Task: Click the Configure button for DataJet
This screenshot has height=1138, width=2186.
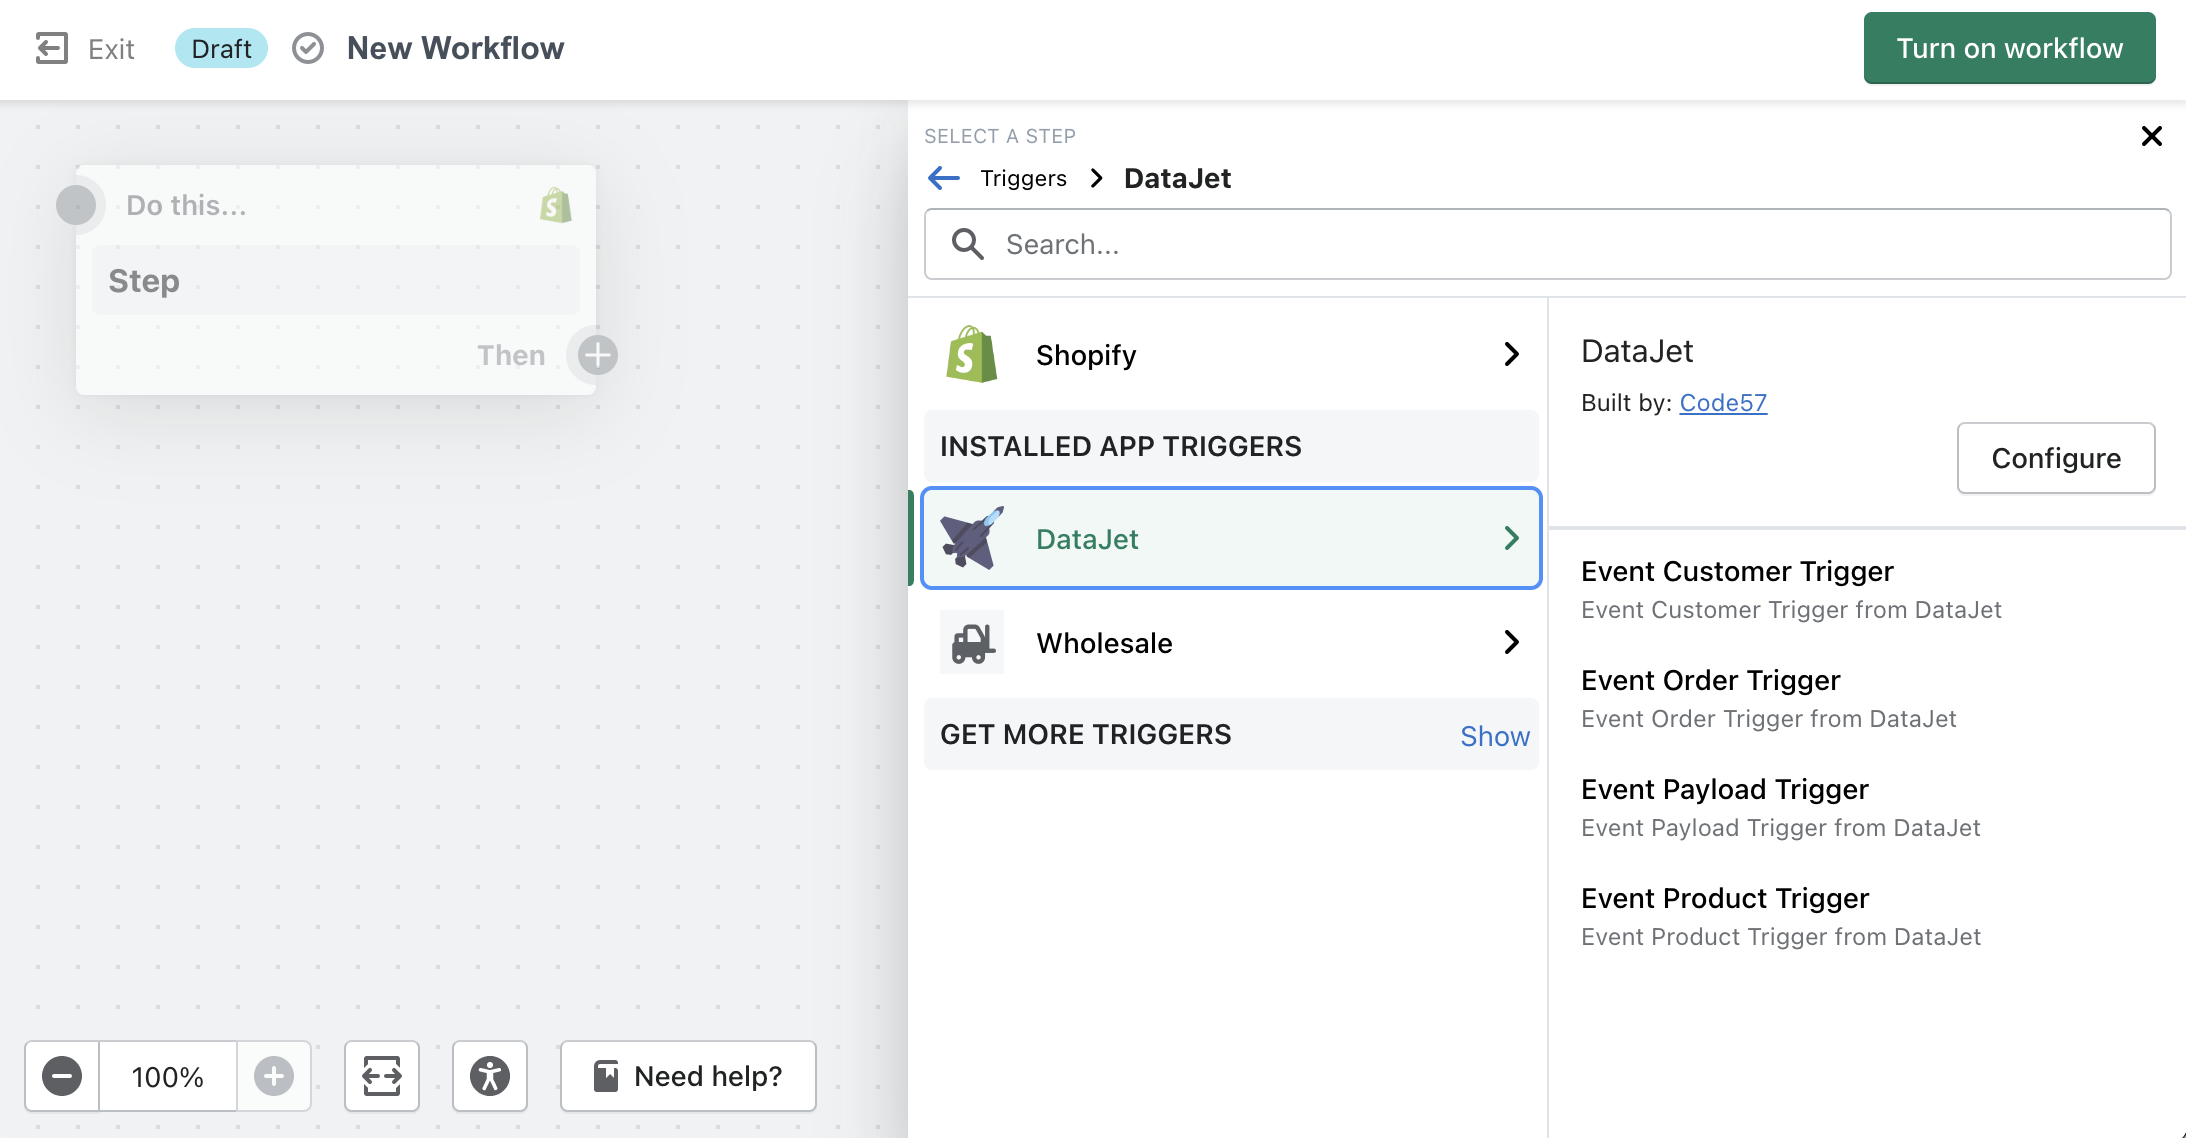Action: 2055,458
